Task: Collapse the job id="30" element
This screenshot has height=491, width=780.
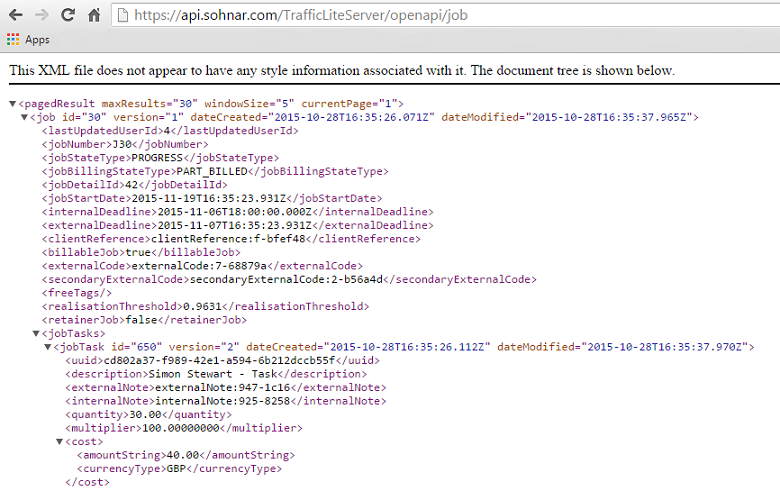Action: tap(24, 118)
